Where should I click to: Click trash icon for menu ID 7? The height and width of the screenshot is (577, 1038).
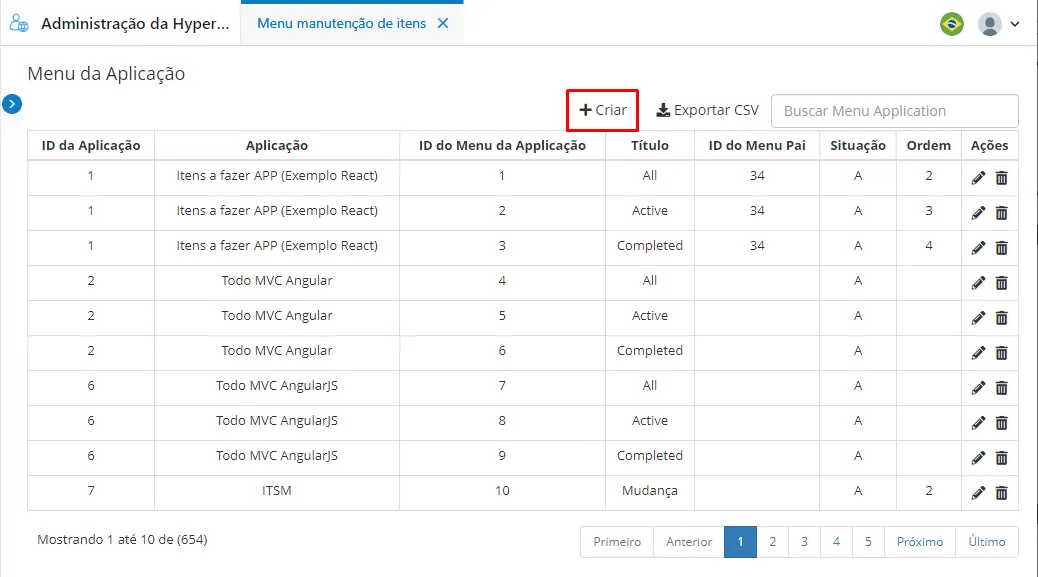[x=1002, y=388]
